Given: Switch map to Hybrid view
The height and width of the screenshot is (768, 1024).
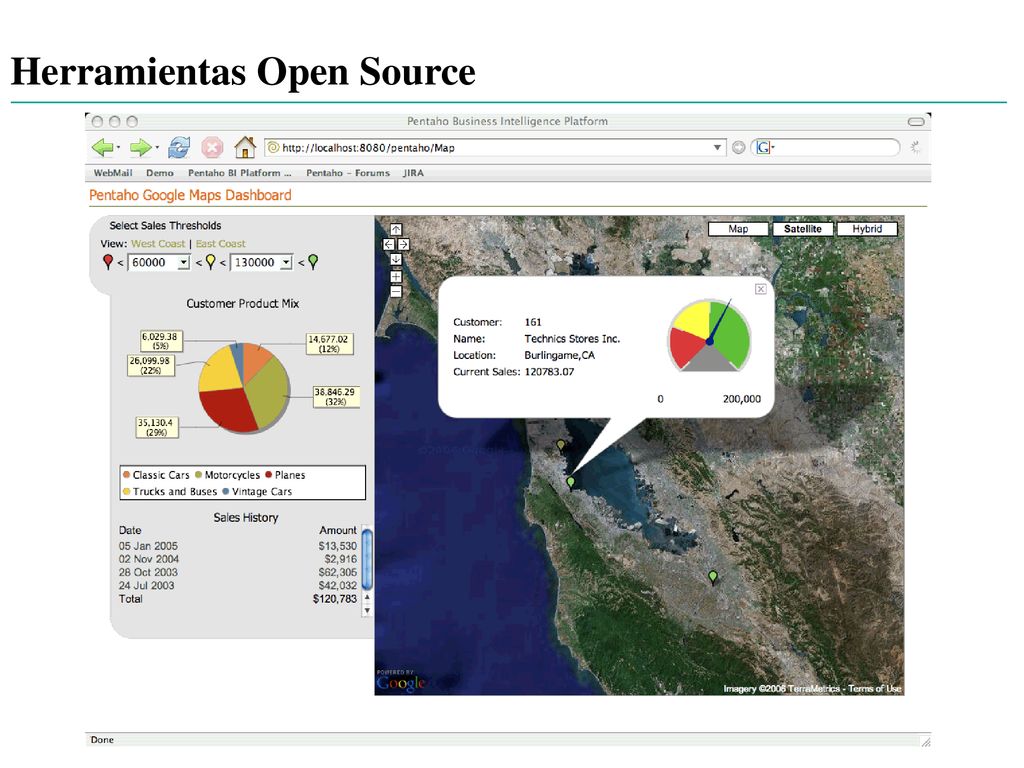Looking at the screenshot, I should 867,229.
